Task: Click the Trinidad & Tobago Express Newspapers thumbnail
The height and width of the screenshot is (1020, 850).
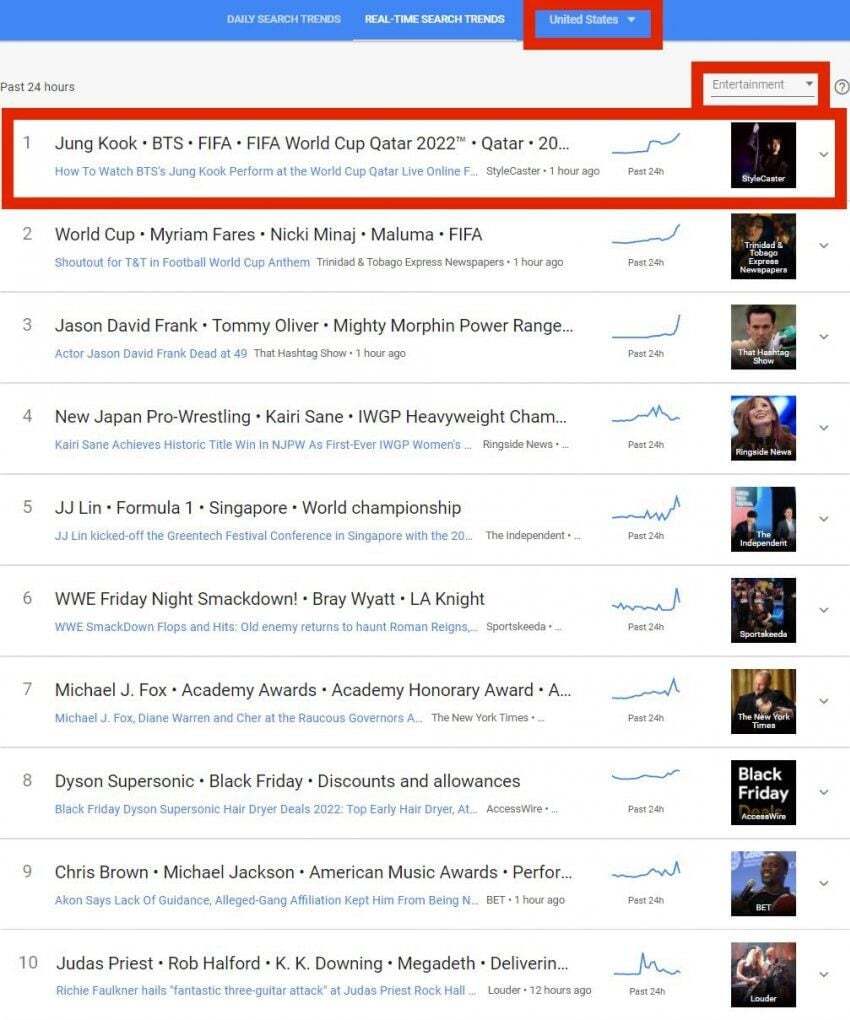Action: point(763,246)
